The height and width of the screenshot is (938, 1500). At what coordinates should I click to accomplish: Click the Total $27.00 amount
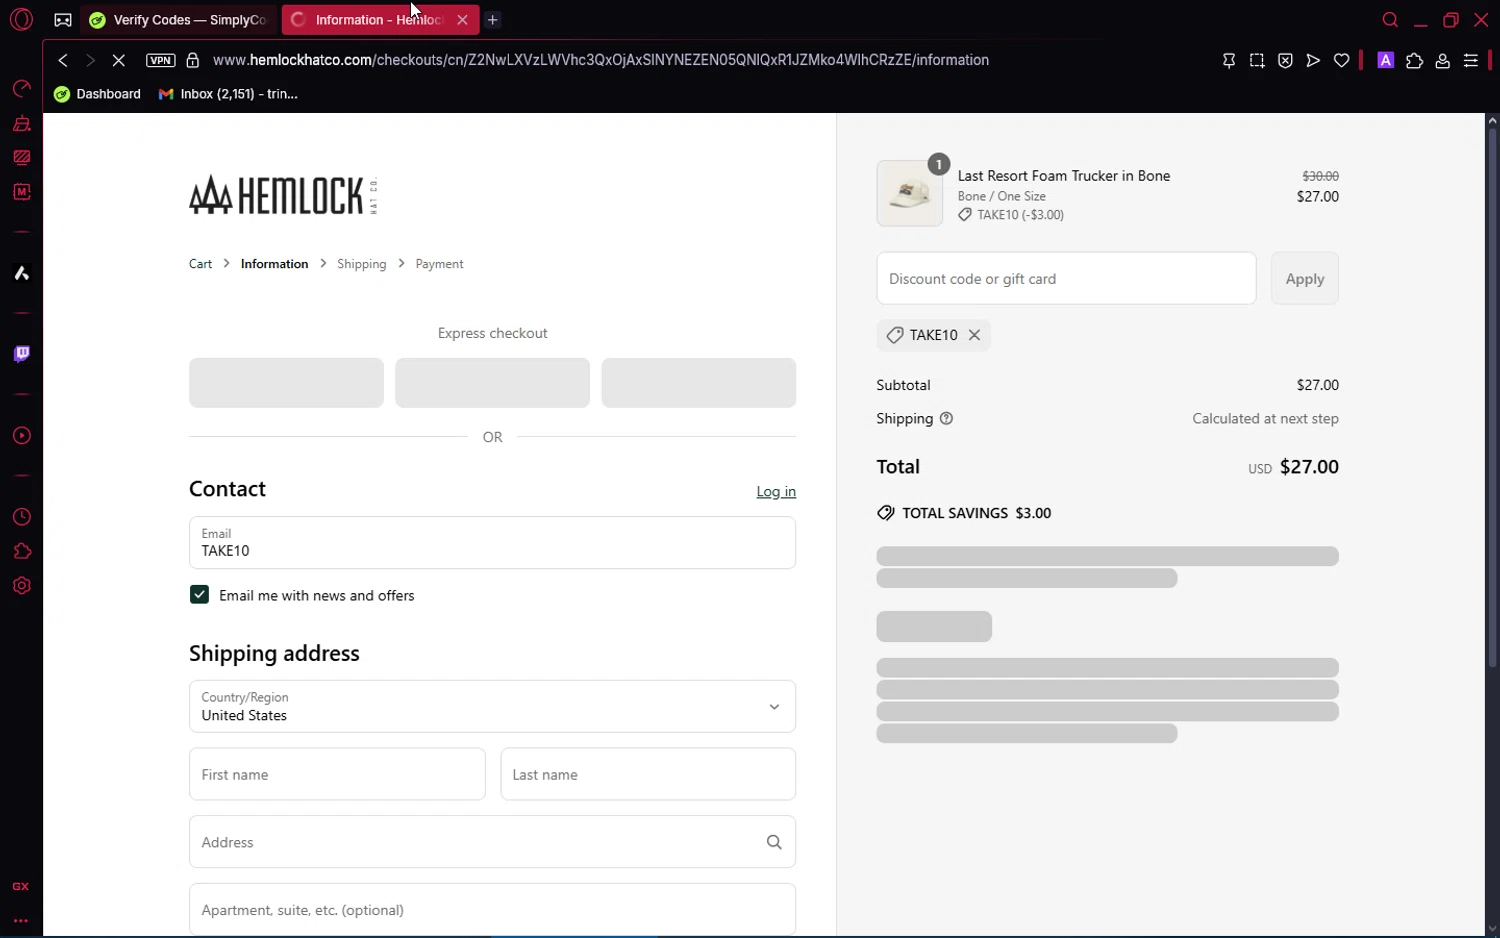click(x=1309, y=467)
